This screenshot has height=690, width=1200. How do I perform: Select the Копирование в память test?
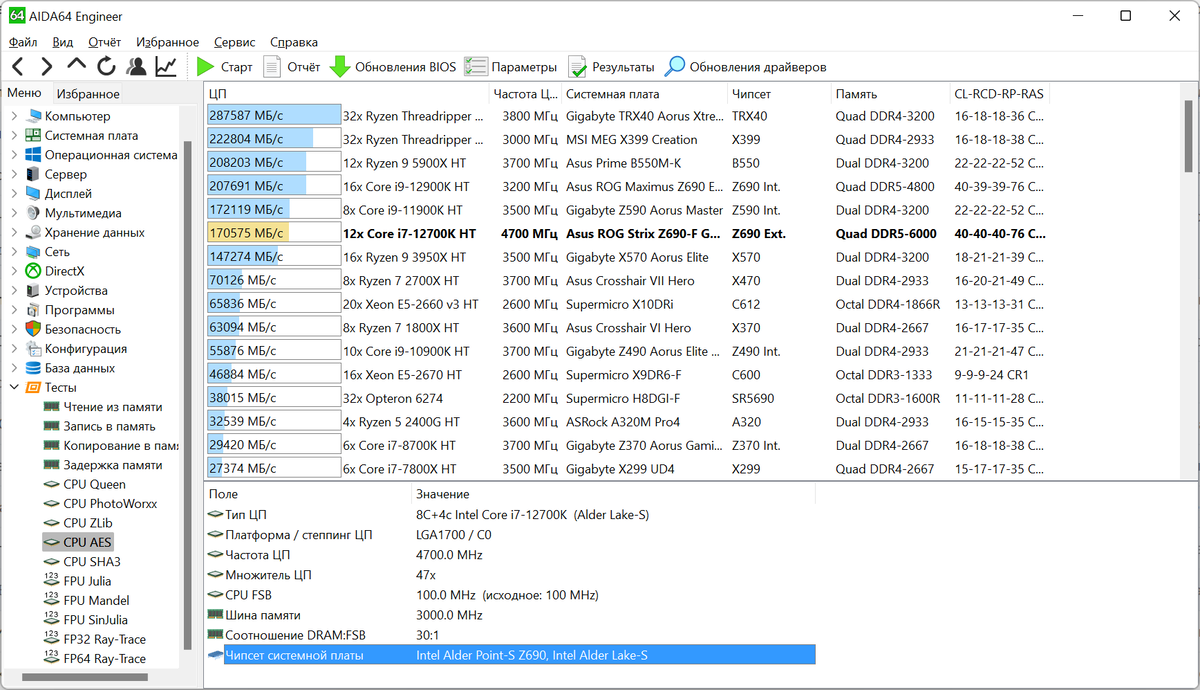[x=121, y=445]
